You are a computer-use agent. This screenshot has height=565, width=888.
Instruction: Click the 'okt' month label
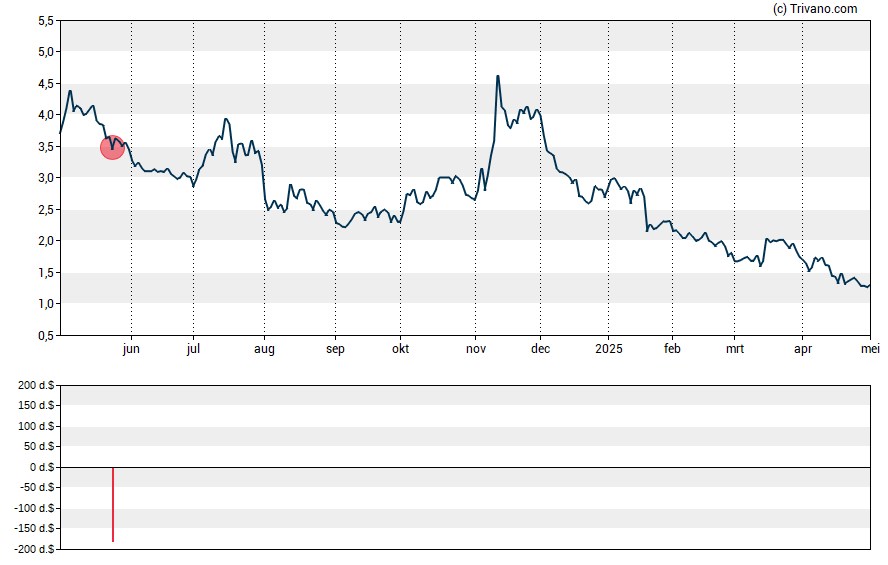coord(400,349)
